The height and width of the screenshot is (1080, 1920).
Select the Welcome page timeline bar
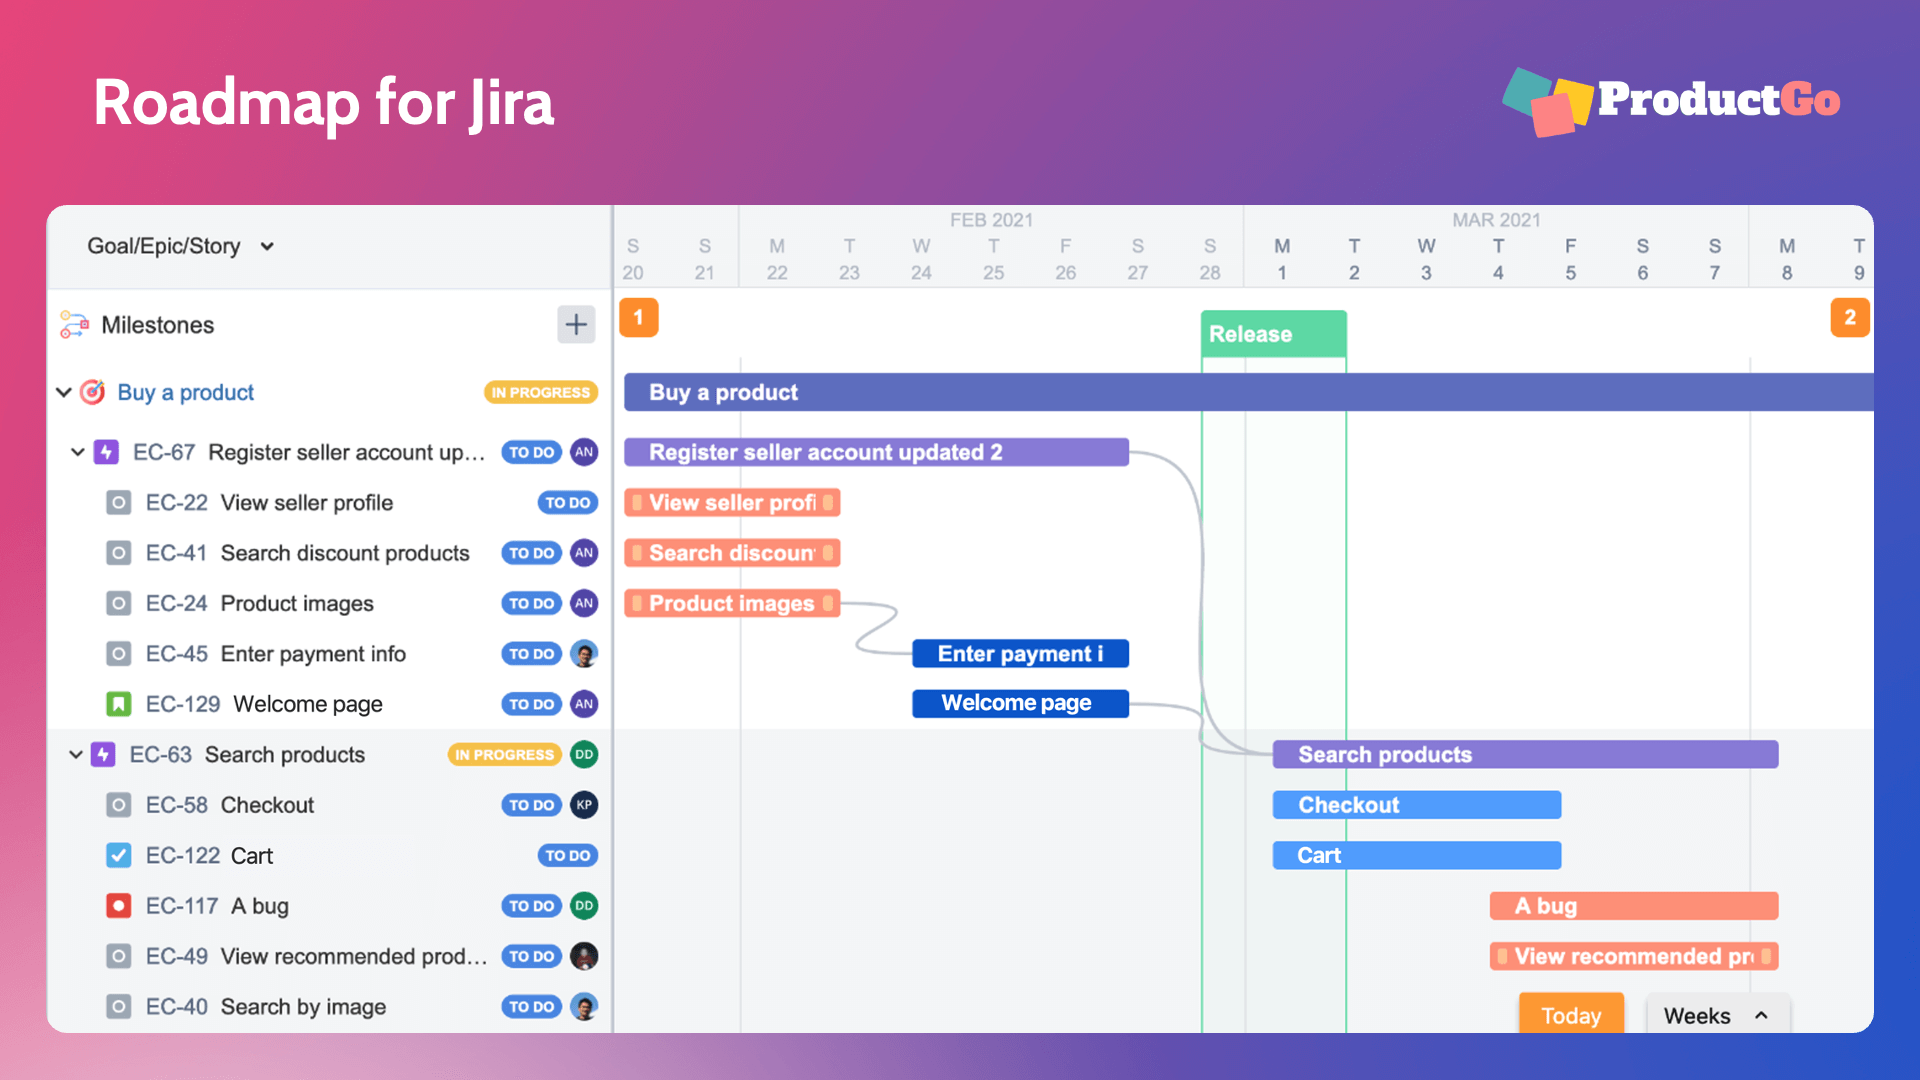click(1020, 704)
